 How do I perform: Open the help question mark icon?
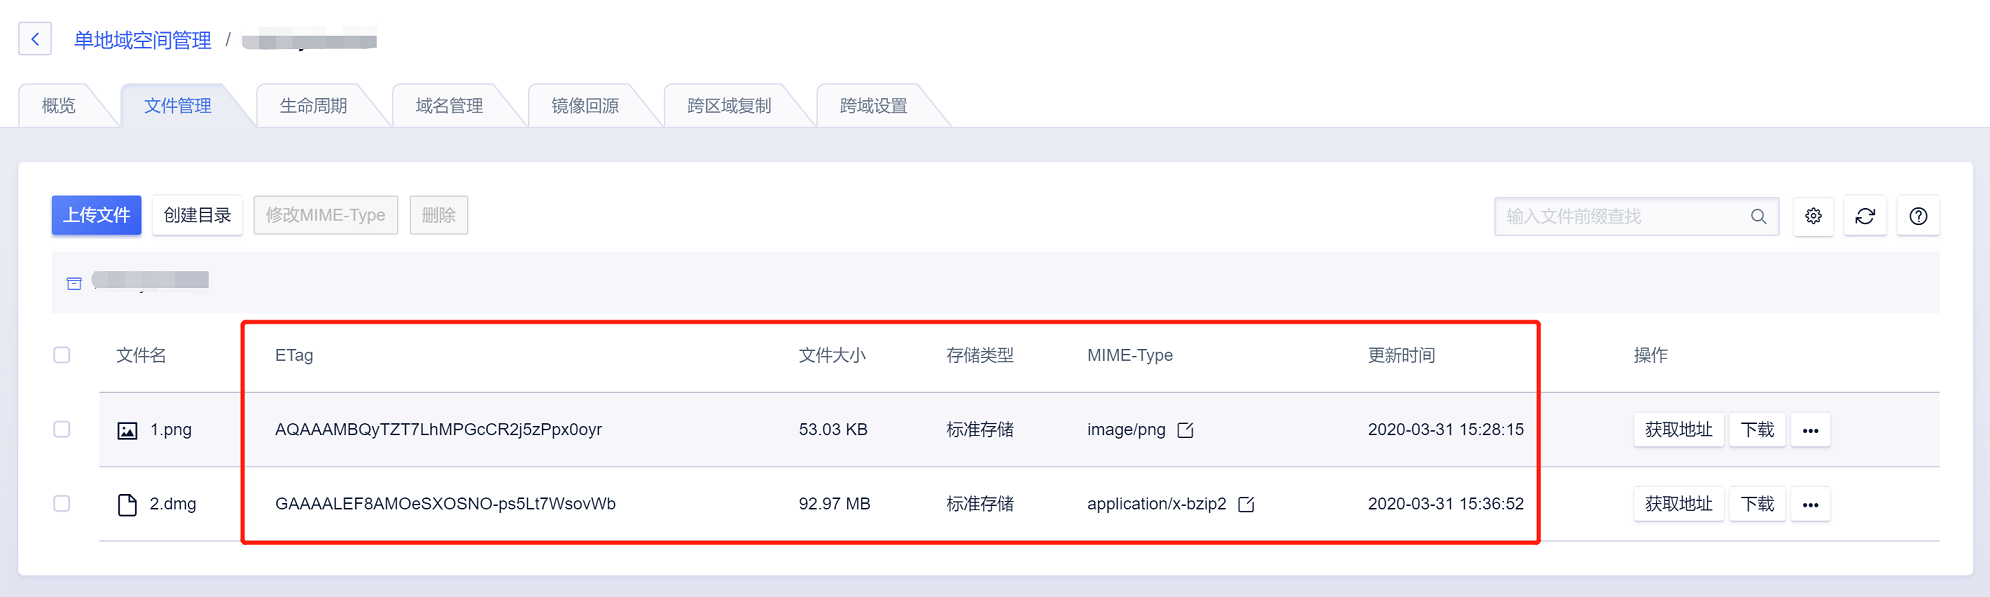point(1918,216)
